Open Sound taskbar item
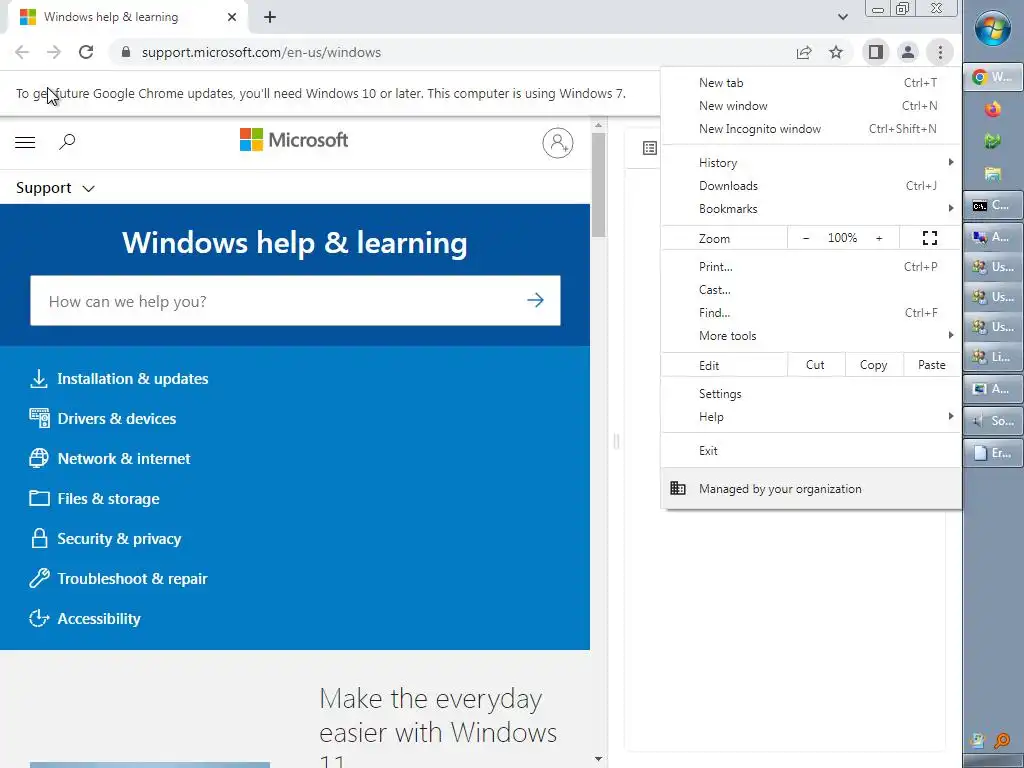The image size is (1024, 768). click(x=993, y=421)
